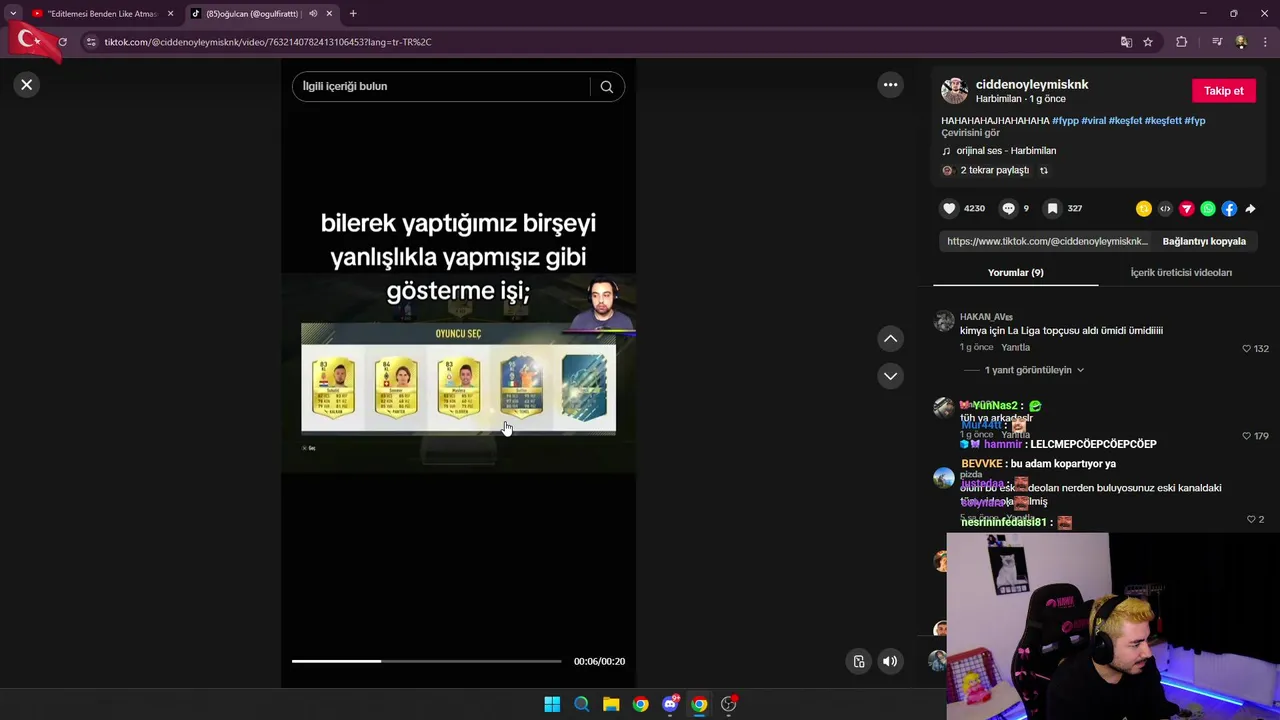Share the video via WhatsApp icon
1280x720 pixels.
point(1208,209)
